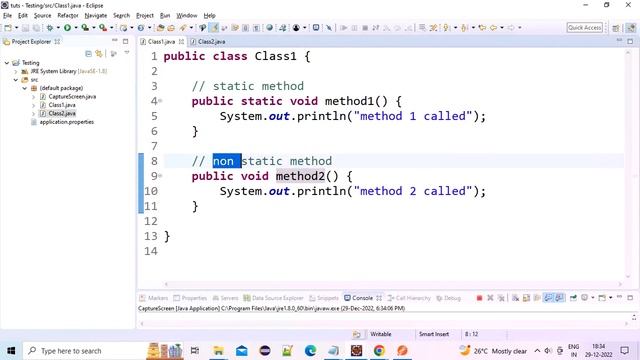The width and height of the screenshot is (640, 360).
Task: Open the Source menu
Action: click(42, 16)
